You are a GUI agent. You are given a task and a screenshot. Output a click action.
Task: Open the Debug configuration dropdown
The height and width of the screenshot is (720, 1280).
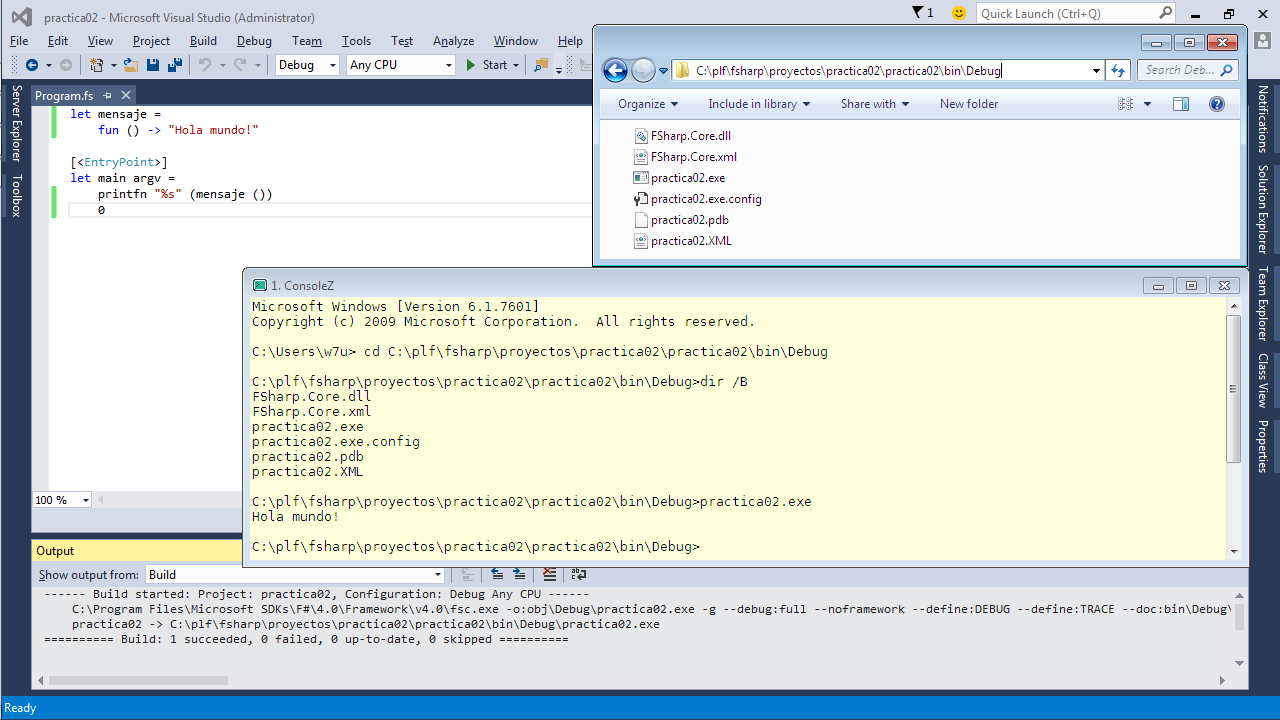pyautogui.click(x=308, y=65)
